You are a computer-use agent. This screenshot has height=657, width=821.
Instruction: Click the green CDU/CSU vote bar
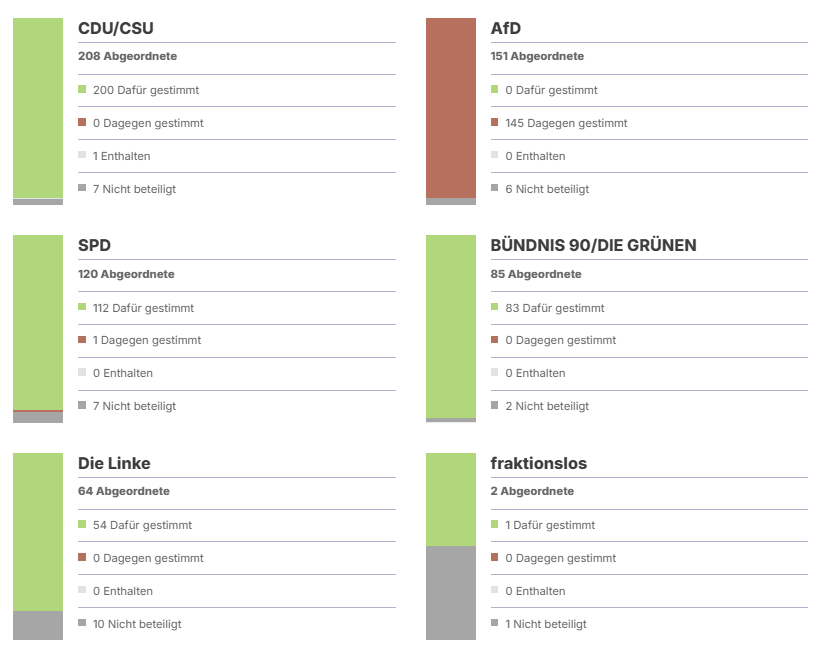pos(38,108)
